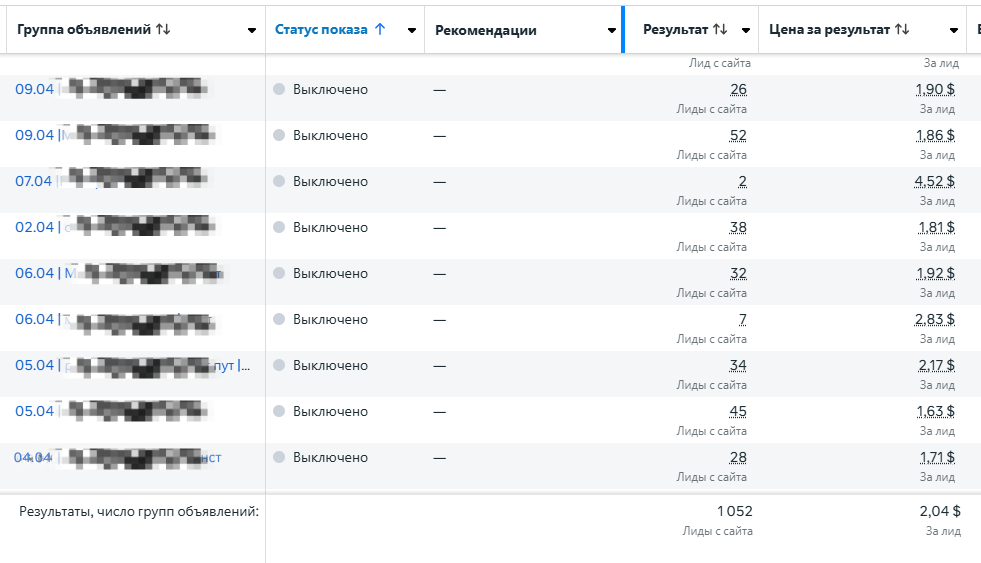Click Выключено status in 1,90 $ row
This screenshot has width=981, height=563.
(330, 89)
